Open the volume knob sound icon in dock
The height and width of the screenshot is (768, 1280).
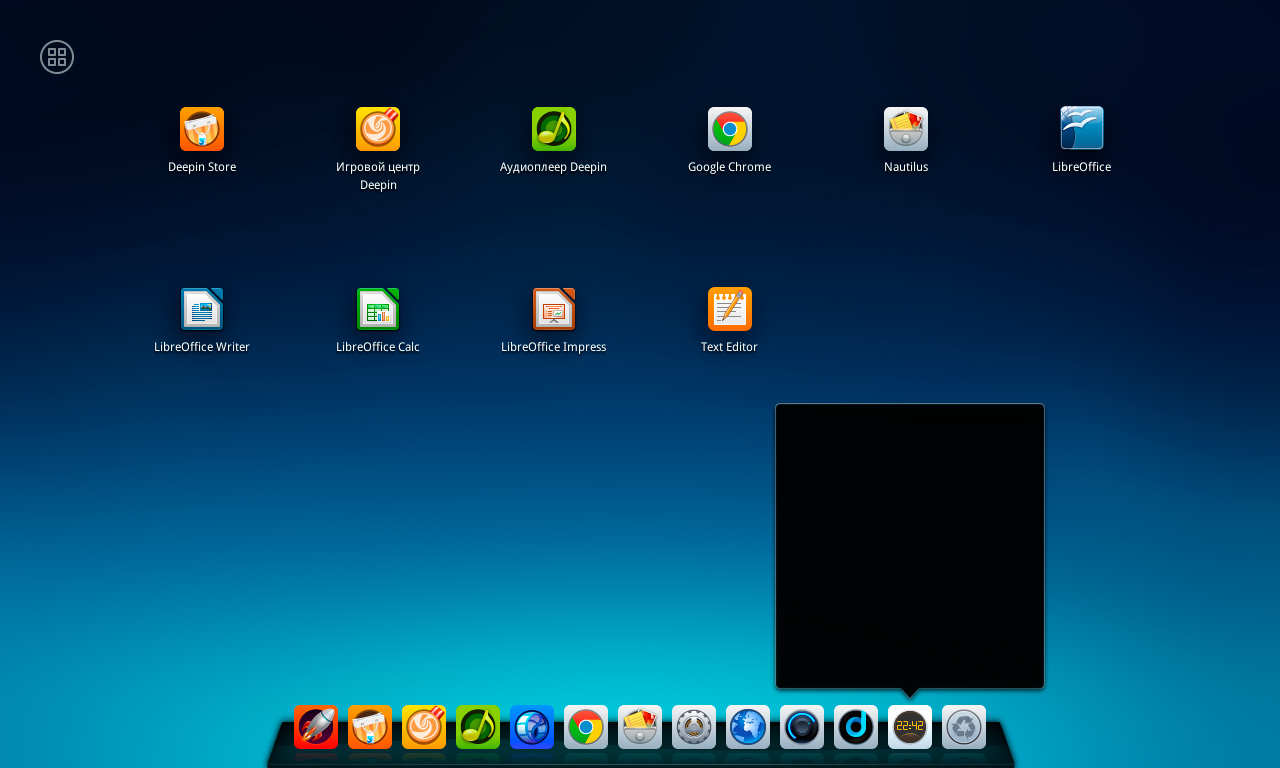pyautogui.click(x=802, y=727)
